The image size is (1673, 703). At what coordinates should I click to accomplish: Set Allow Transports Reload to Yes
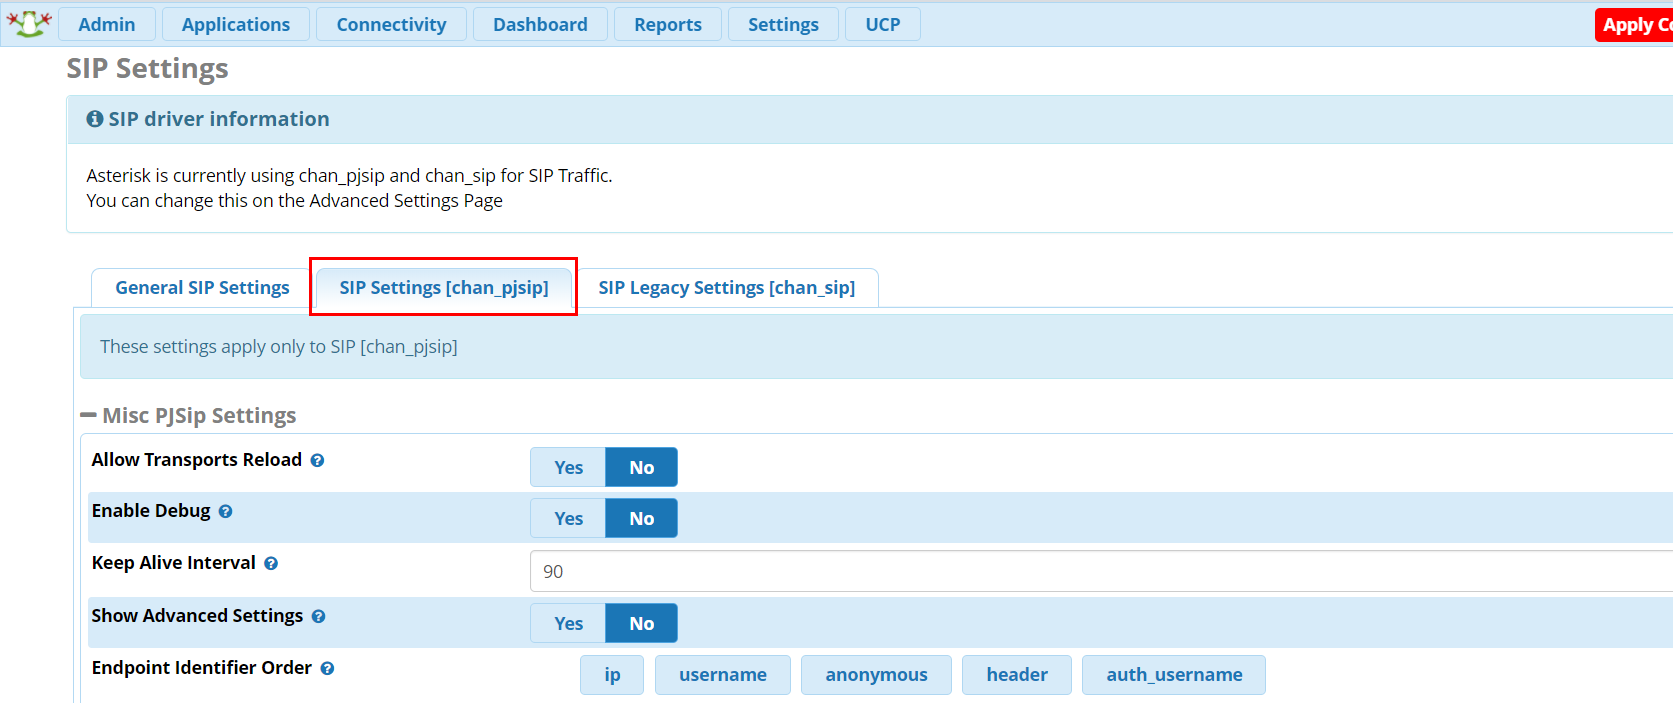click(568, 467)
